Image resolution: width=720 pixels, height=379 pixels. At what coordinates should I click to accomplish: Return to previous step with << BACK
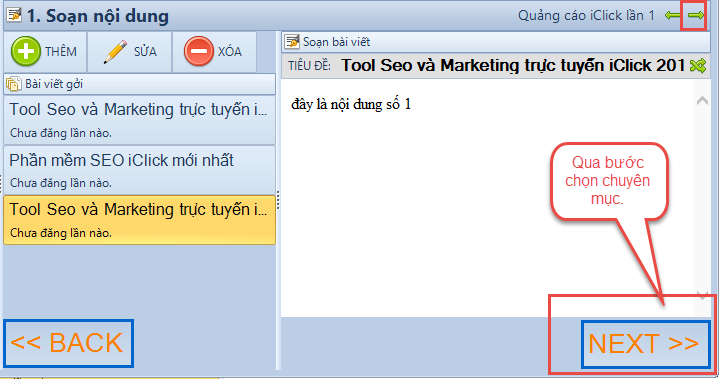click(68, 343)
